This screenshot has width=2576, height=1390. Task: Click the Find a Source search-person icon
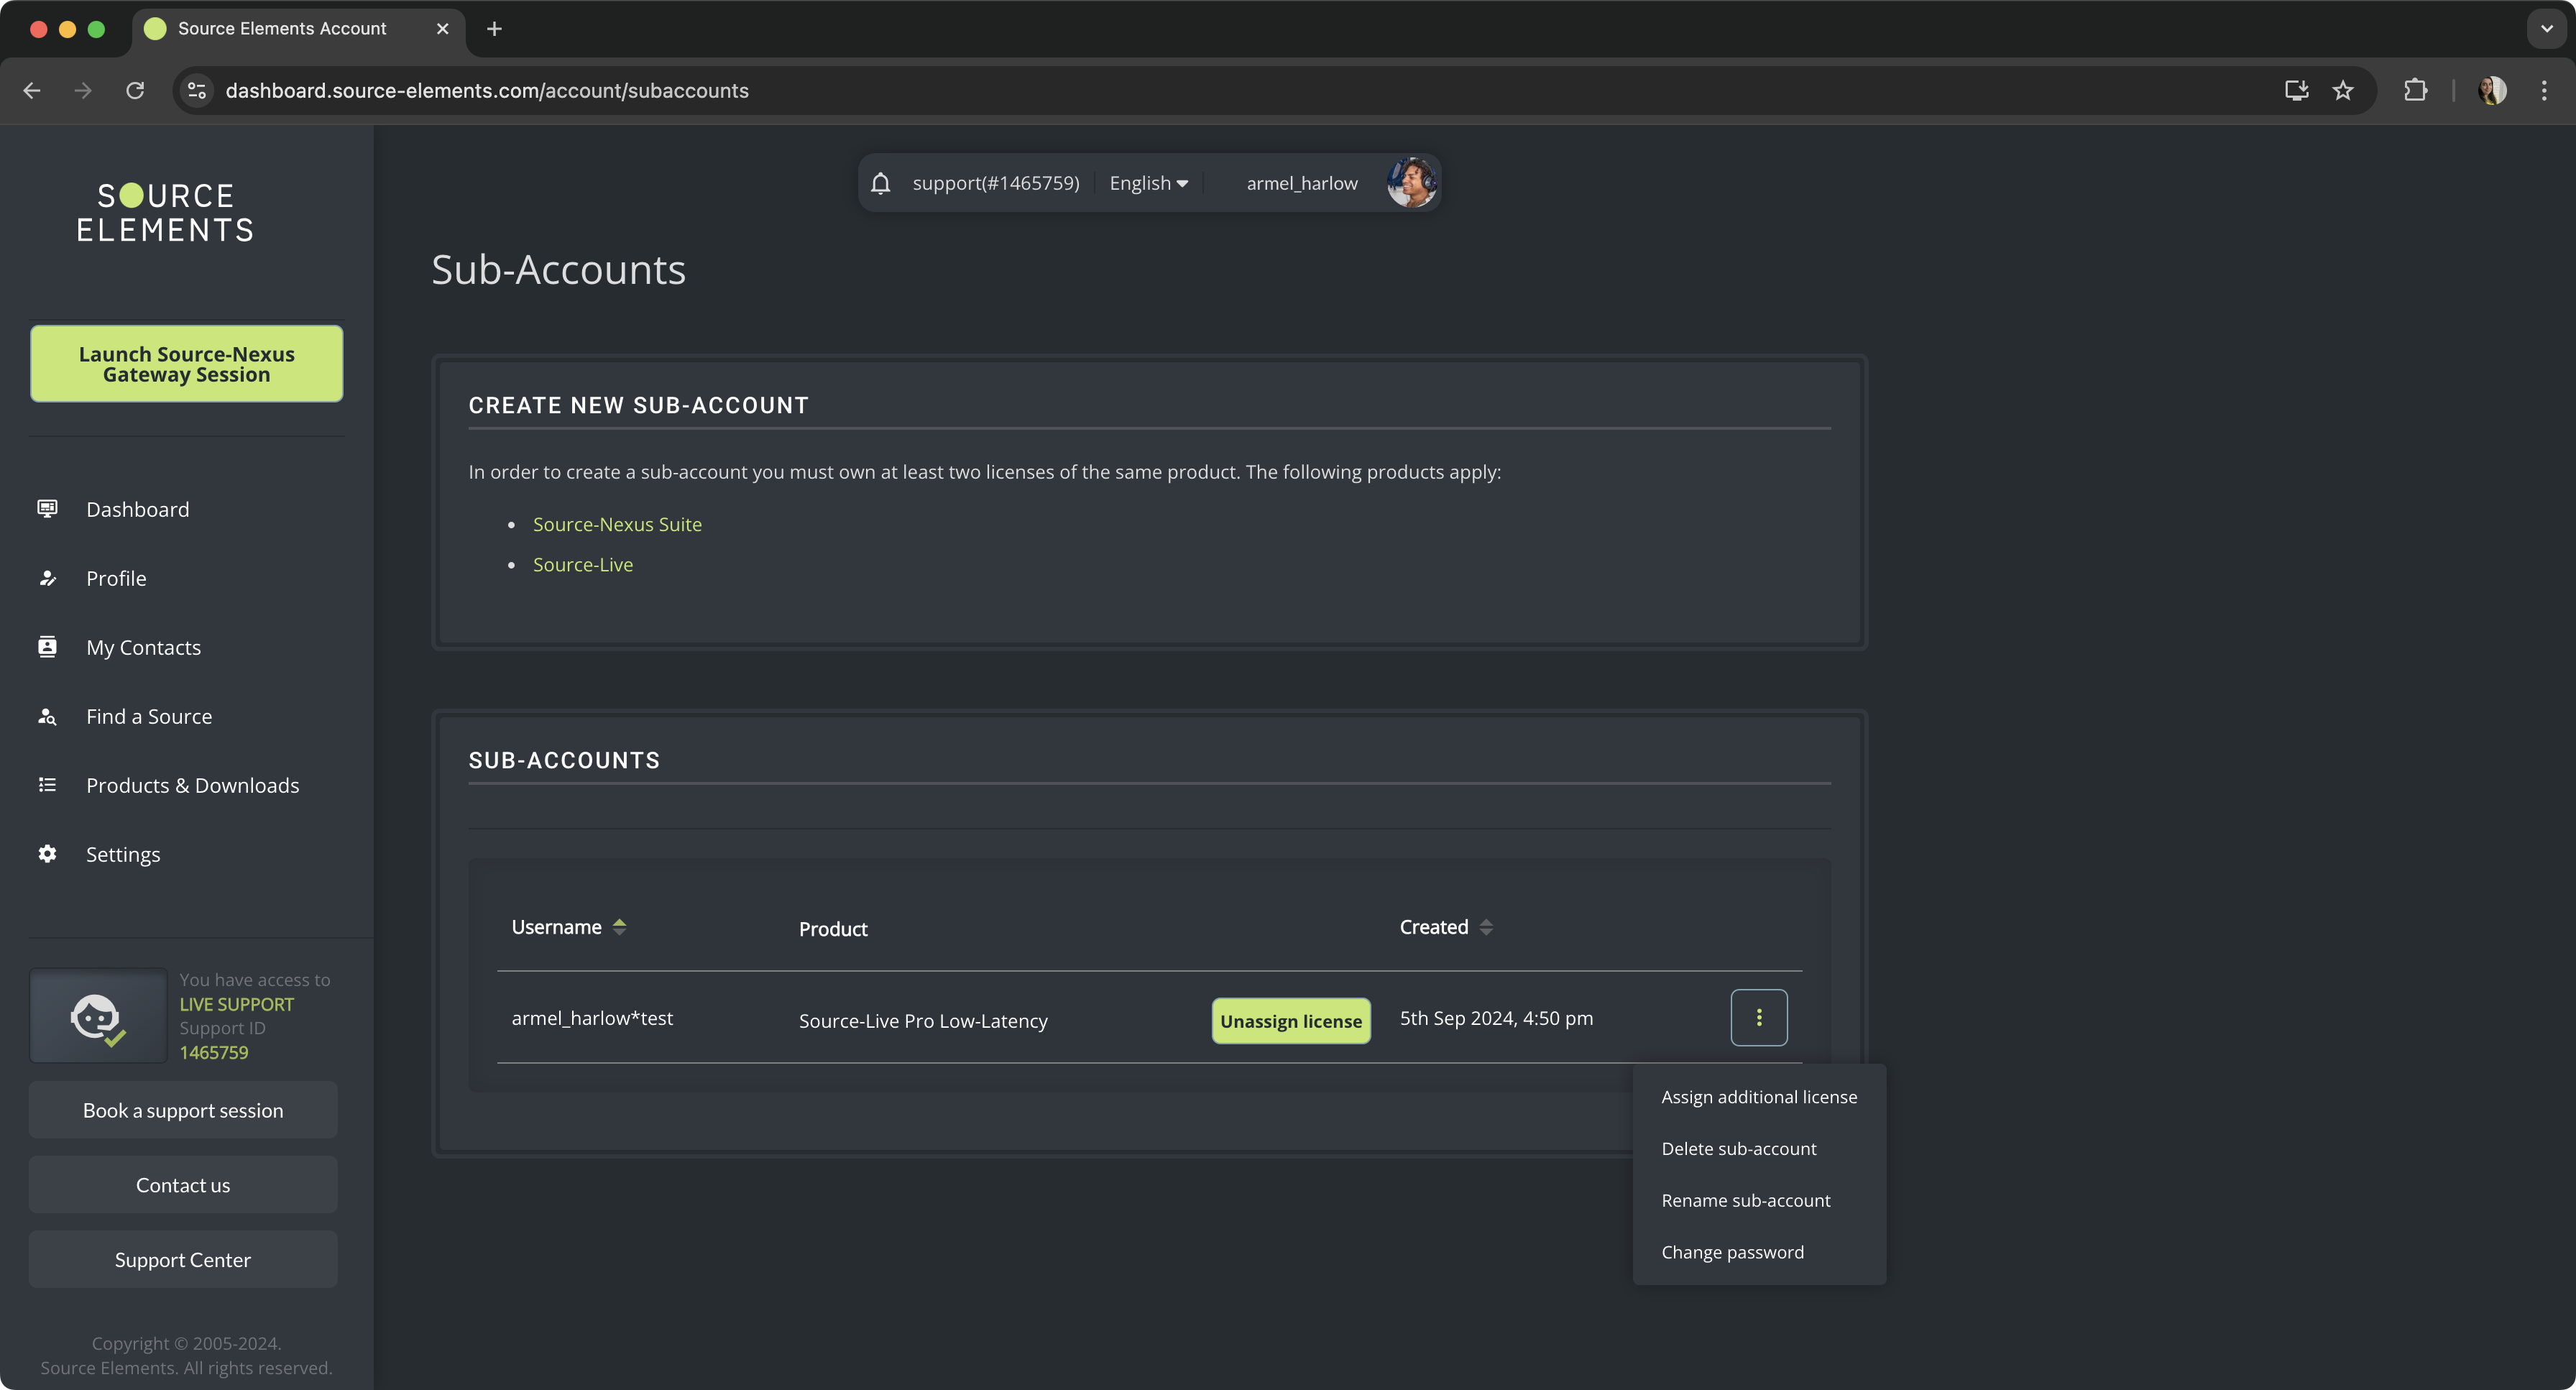(x=47, y=716)
